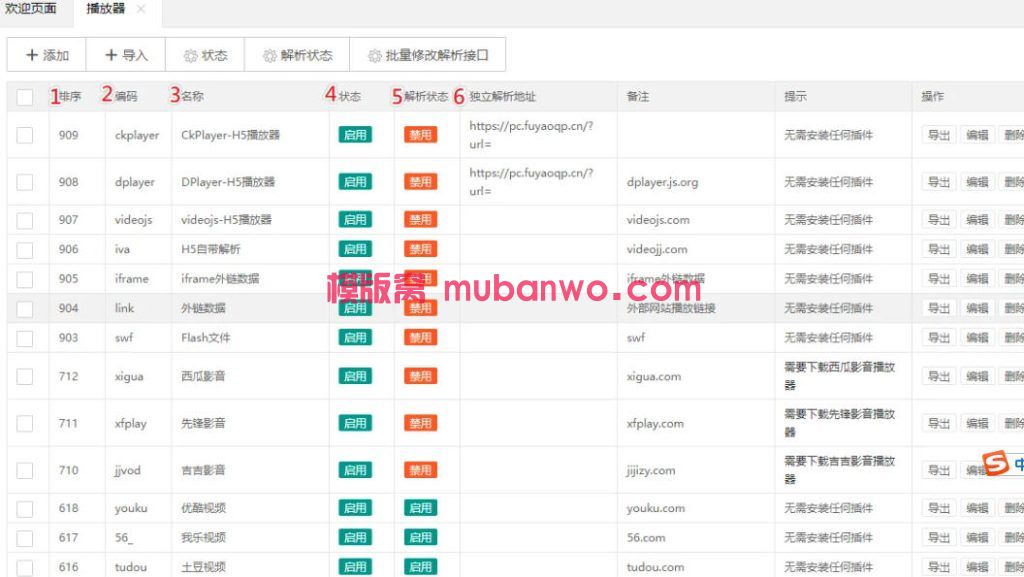1024x577 pixels.
Task: Check the videojs row checkbox
Action: coord(25,220)
